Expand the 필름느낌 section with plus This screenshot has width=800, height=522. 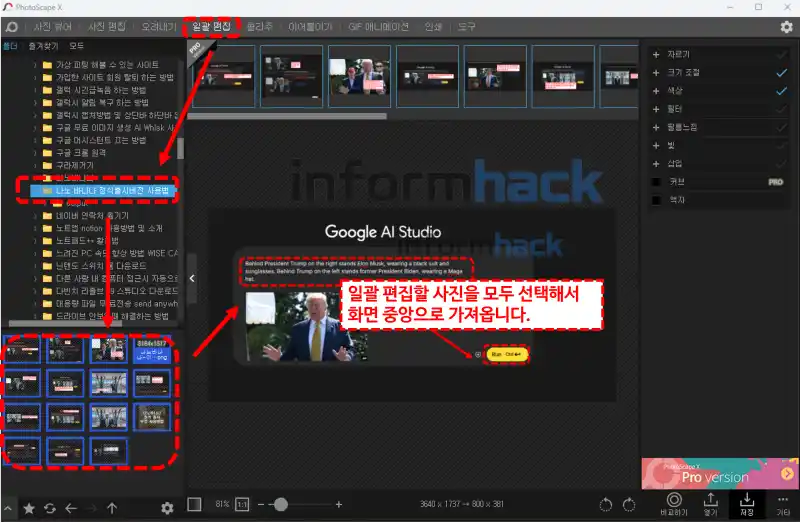[x=656, y=128]
